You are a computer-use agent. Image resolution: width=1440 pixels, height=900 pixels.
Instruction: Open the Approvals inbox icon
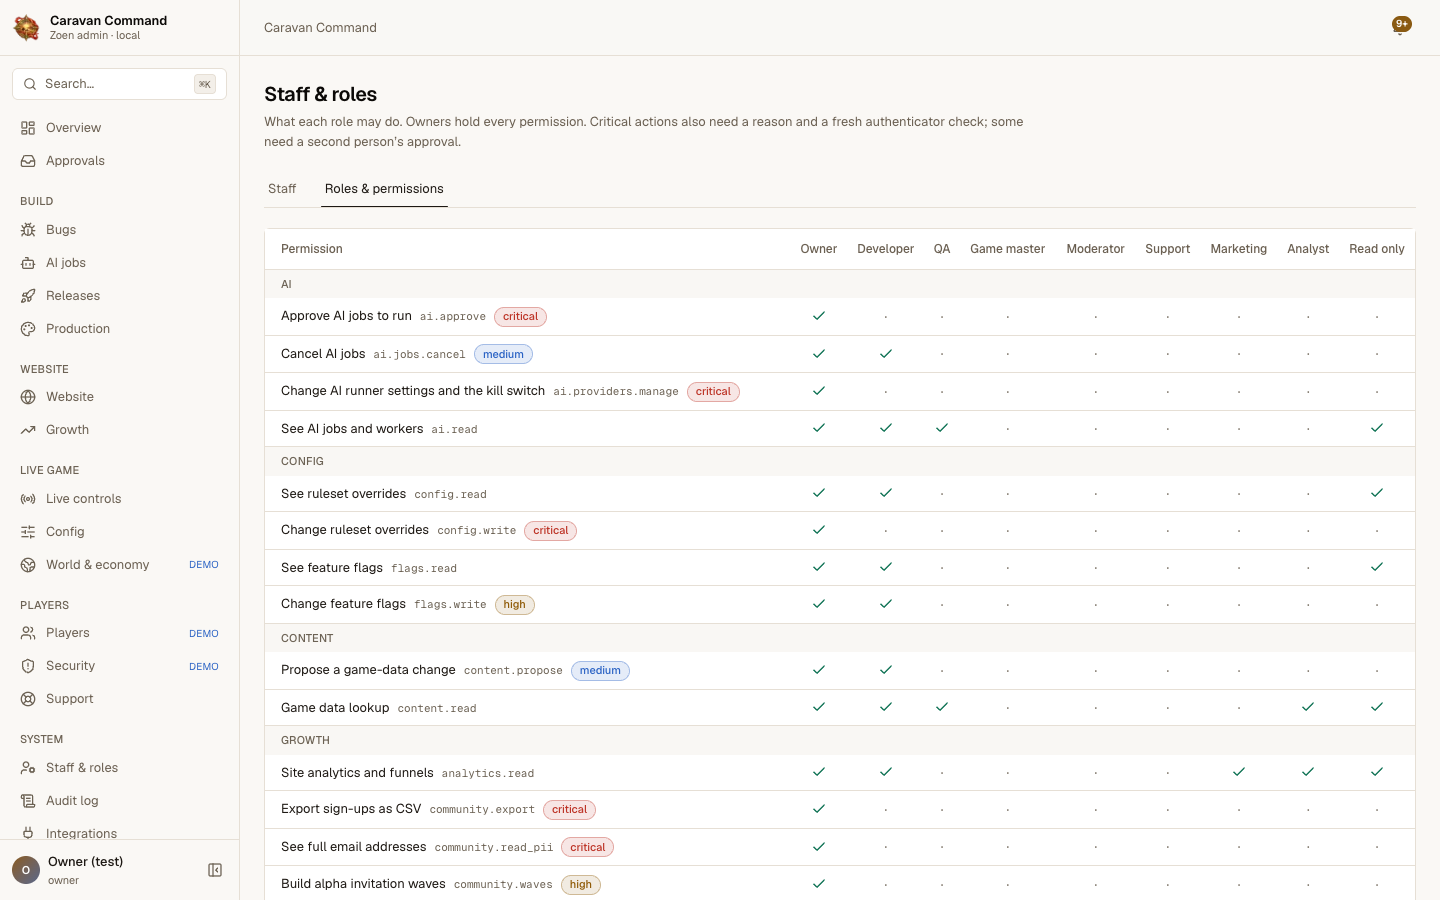28,161
